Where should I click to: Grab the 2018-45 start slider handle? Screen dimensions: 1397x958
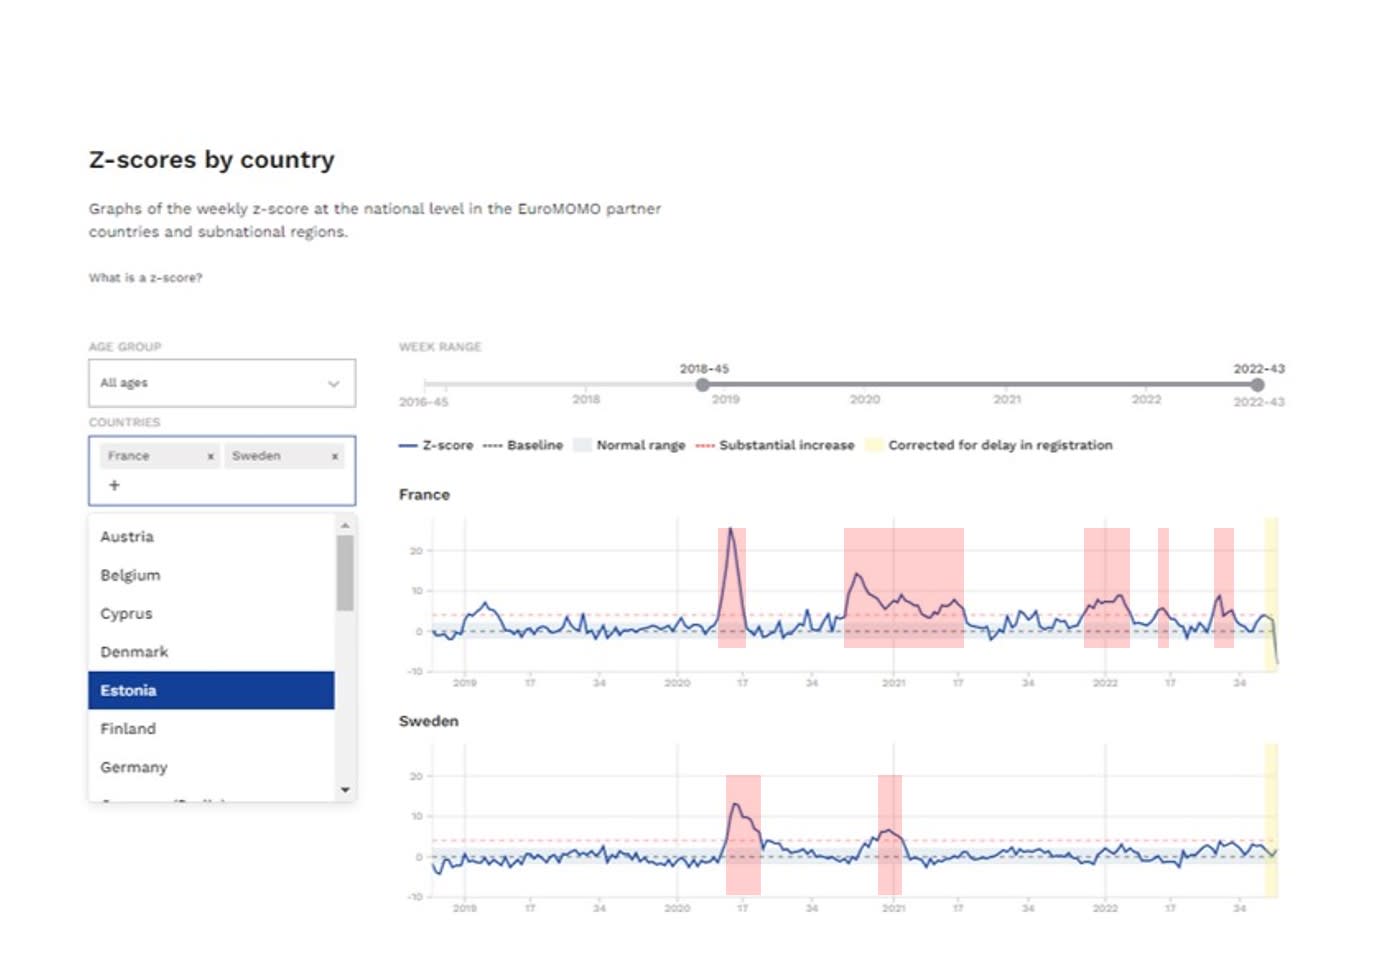pyautogui.click(x=703, y=385)
